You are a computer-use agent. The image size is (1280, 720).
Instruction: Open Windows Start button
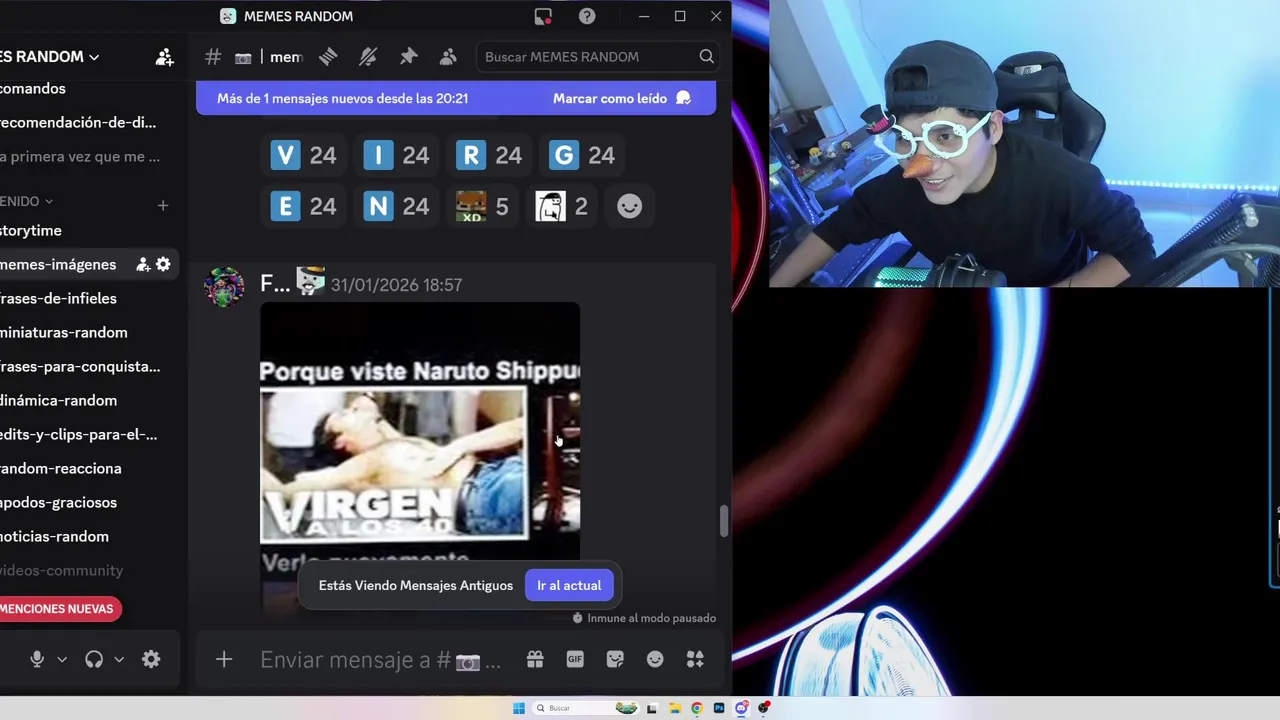(x=518, y=708)
